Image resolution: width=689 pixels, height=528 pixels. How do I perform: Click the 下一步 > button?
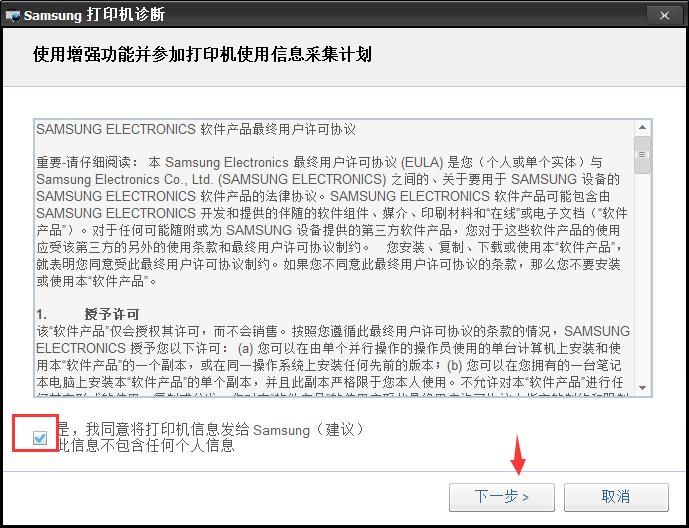click(501, 497)
